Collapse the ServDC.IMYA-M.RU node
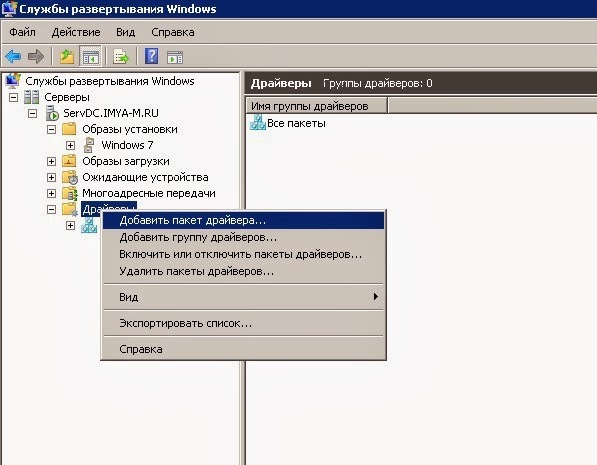This screenshot has height=465, width=597. click(32, 113)
